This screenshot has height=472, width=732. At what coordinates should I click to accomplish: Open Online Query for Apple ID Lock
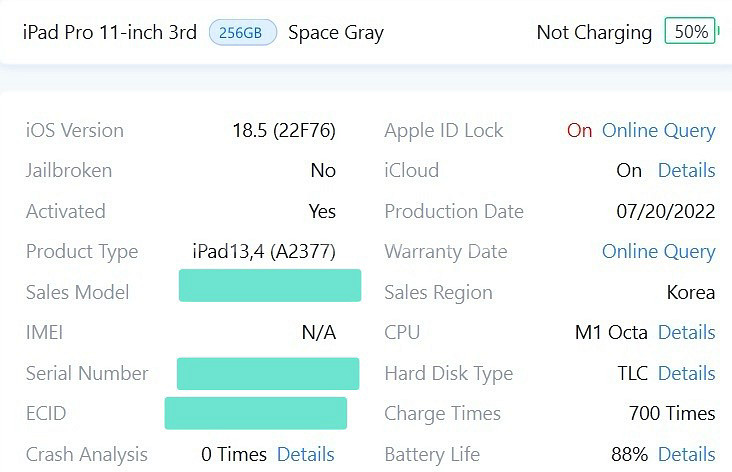point(658,131)
